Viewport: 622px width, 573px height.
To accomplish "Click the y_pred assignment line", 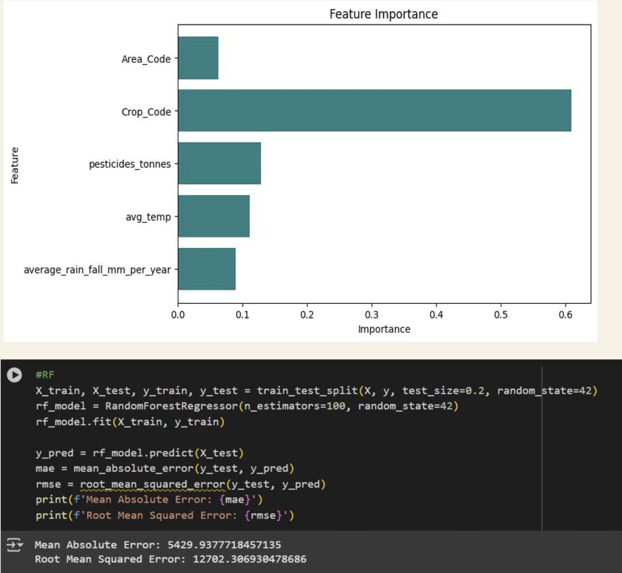I will [140, 453].
